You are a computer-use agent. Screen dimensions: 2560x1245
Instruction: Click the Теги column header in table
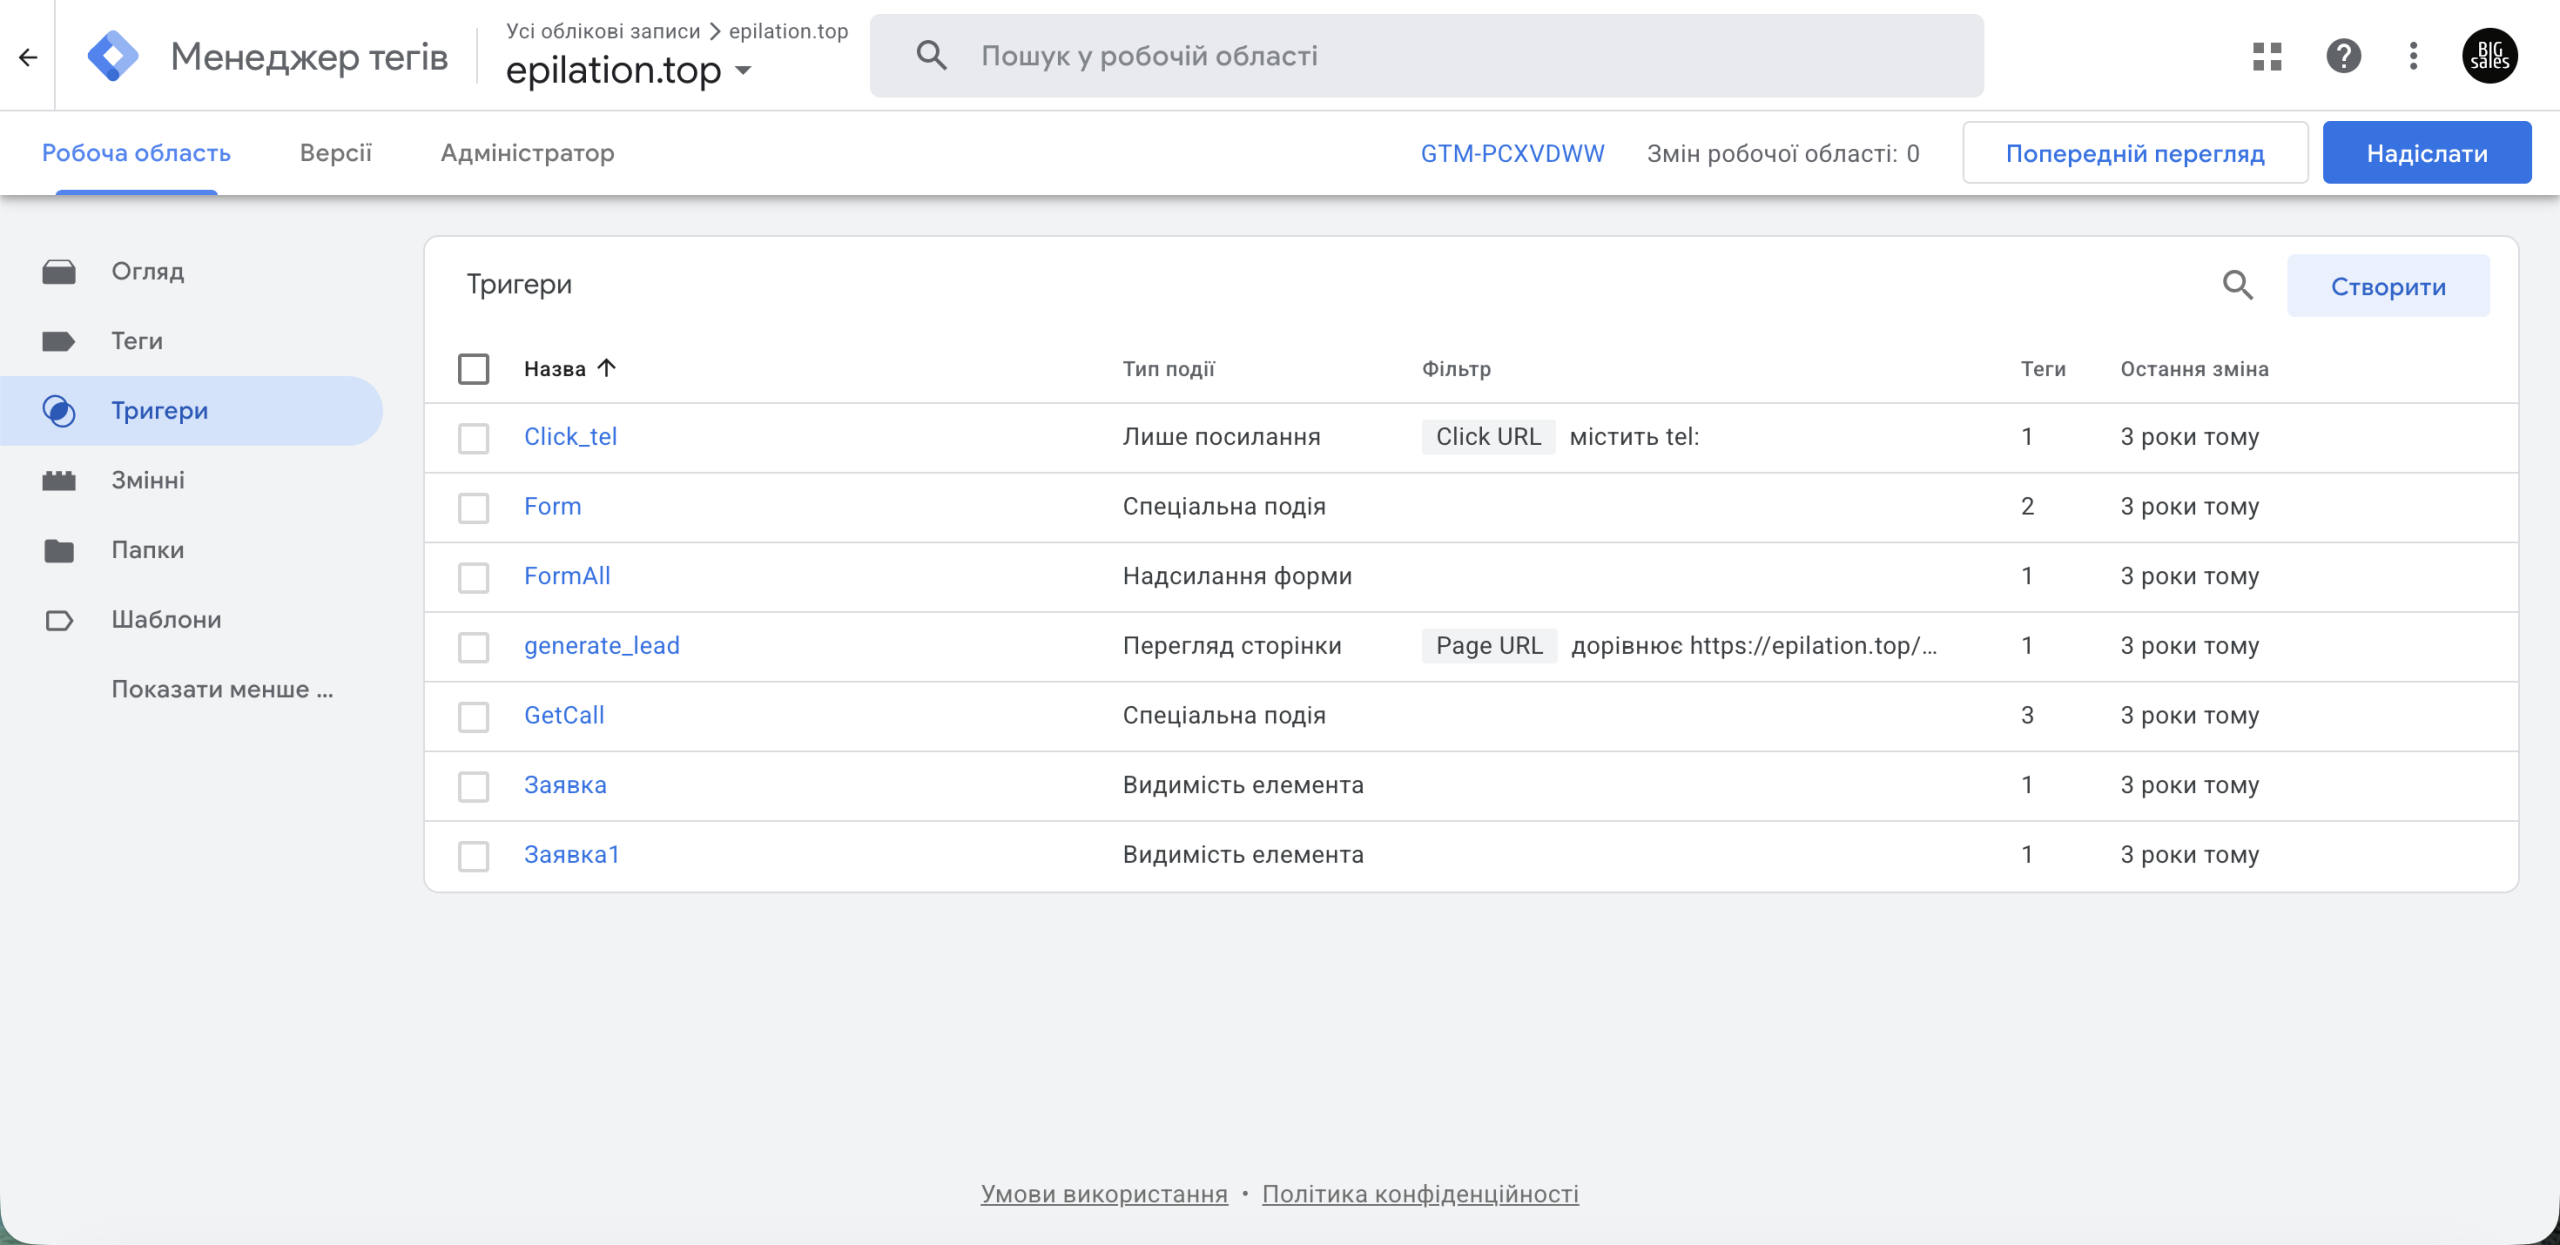click(2043, 369)
